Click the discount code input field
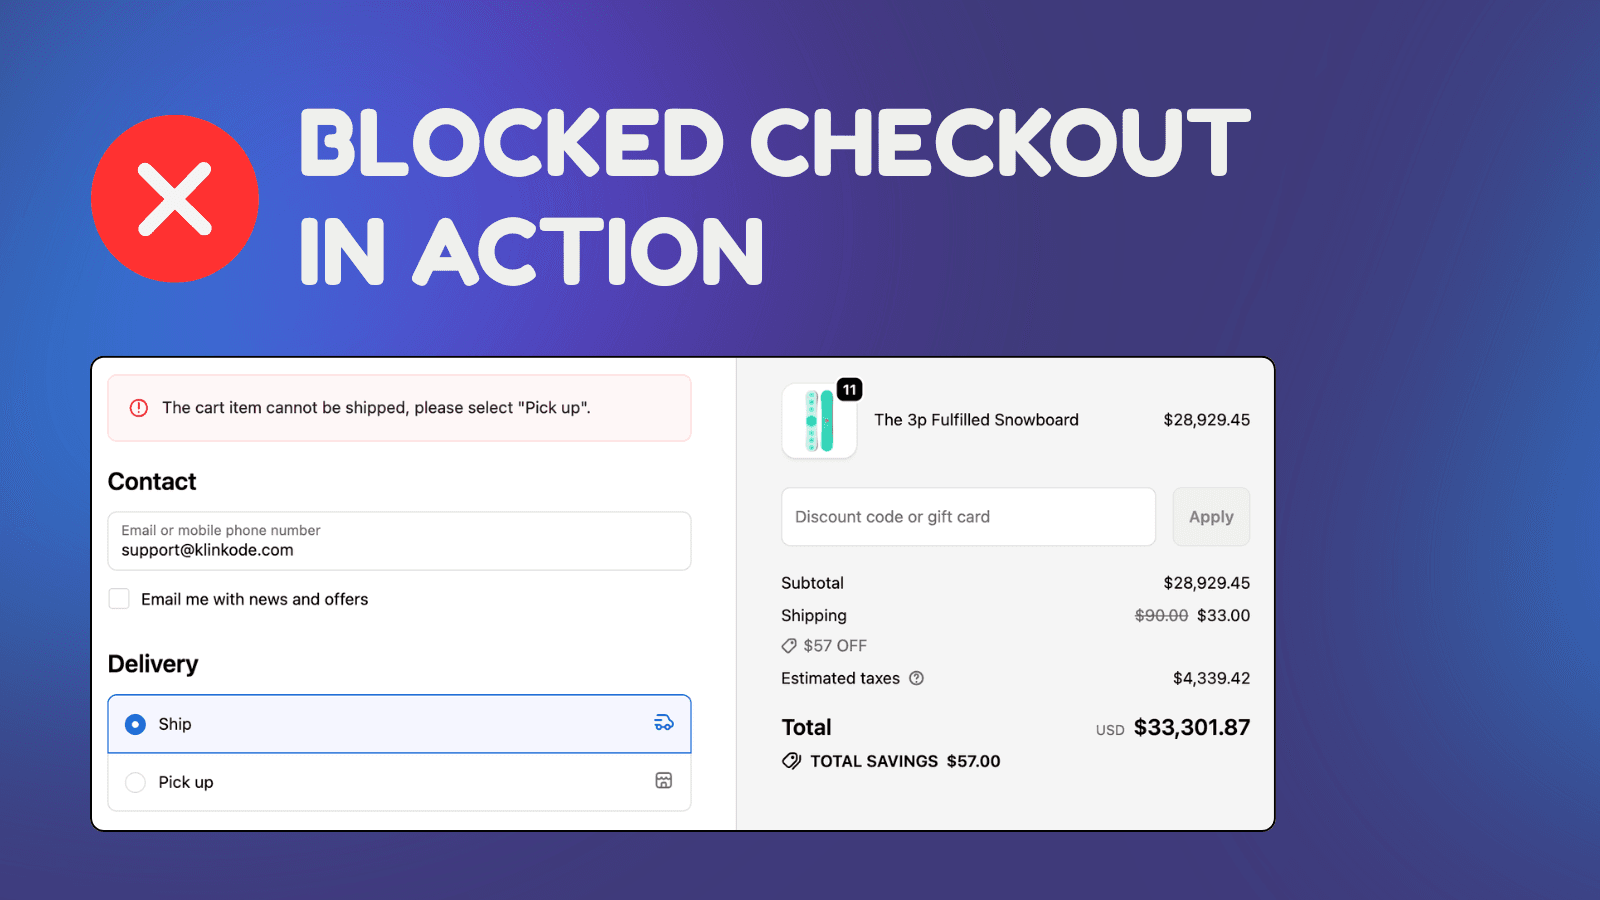 (x=967, y=516)
